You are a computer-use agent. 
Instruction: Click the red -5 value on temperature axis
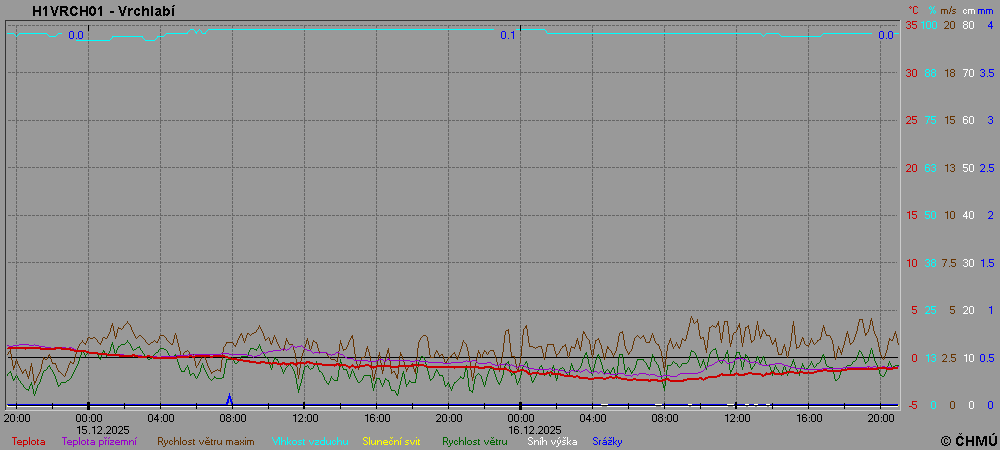click(x=911, y=405)
